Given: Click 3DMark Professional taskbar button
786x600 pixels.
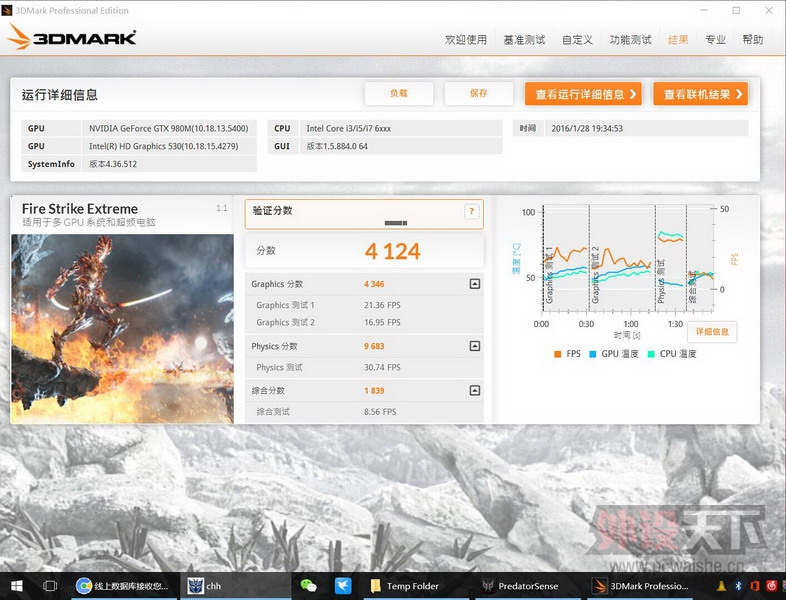Looking at the screenshot, I should pyautogui.click(x=642, y=586).
